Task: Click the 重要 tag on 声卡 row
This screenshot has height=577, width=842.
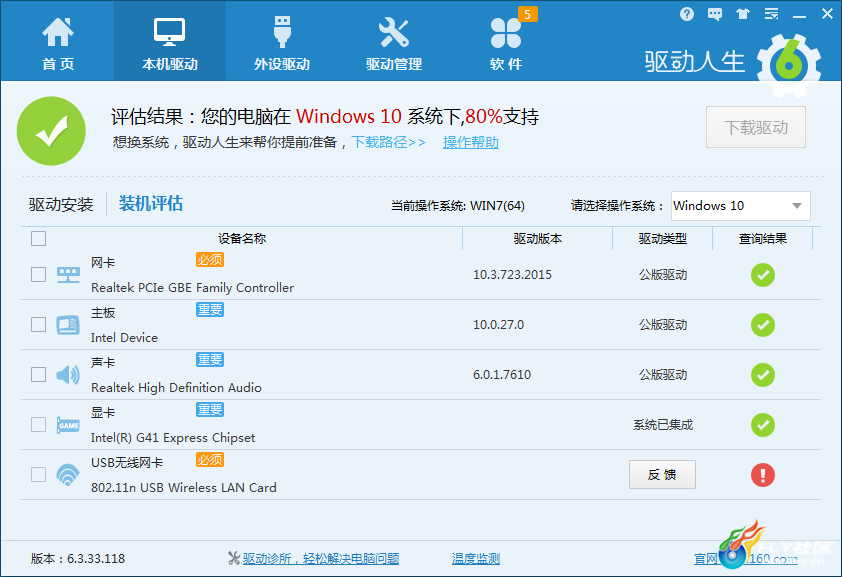Action: (210, 360)
